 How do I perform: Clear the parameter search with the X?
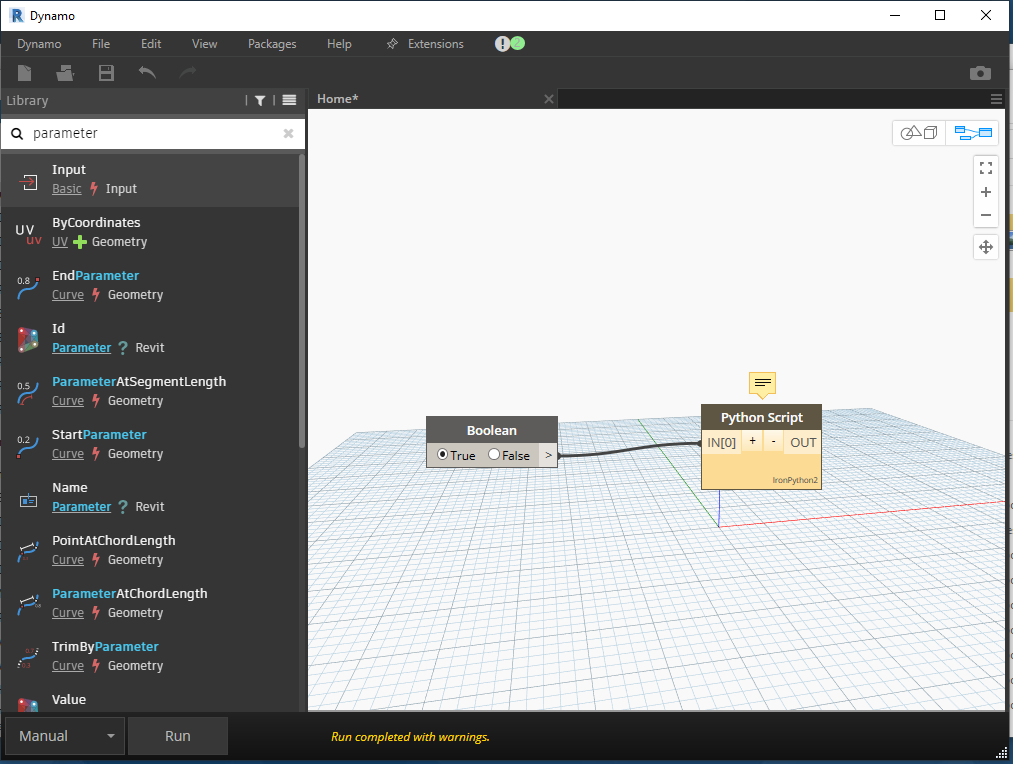coord(288,133)
